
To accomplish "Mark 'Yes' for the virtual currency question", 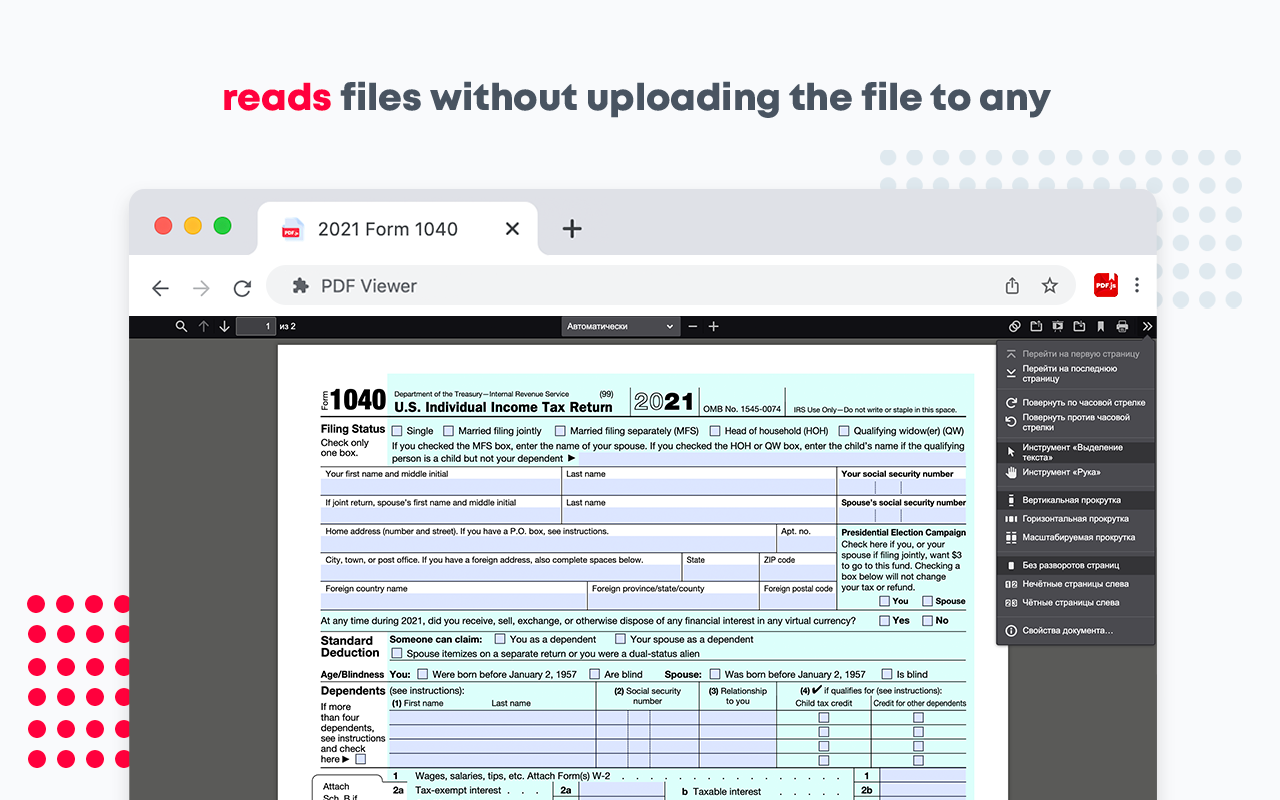I will pos(884,620).
